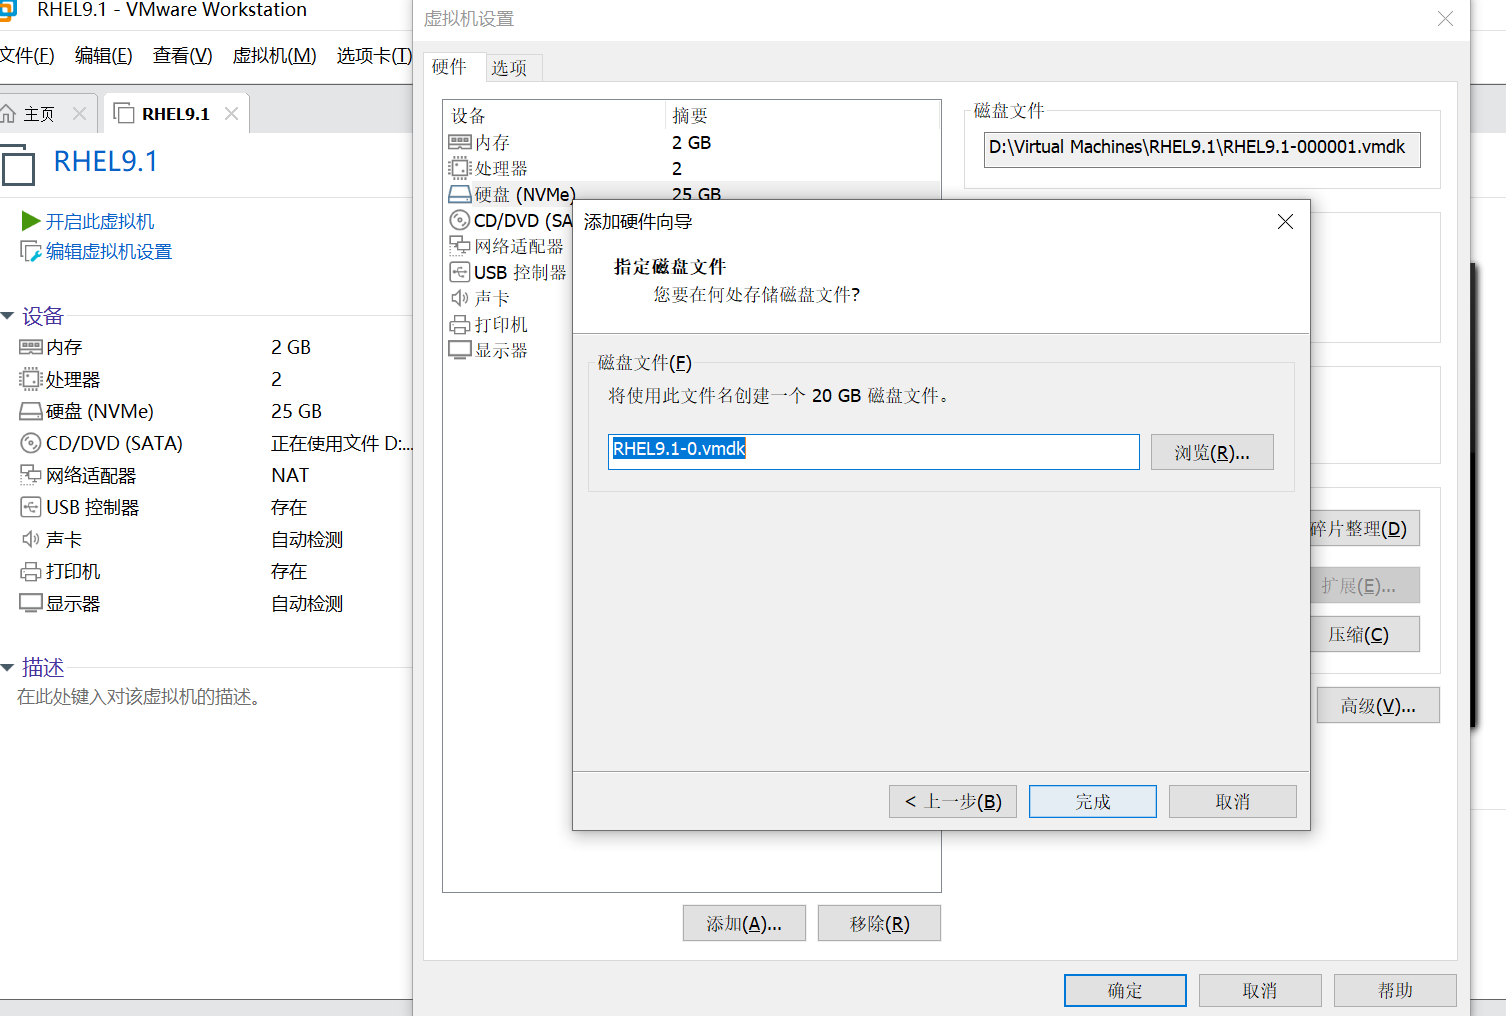
Task: Open the 选项卡(T) menu
Action: [x=374, y=55]
